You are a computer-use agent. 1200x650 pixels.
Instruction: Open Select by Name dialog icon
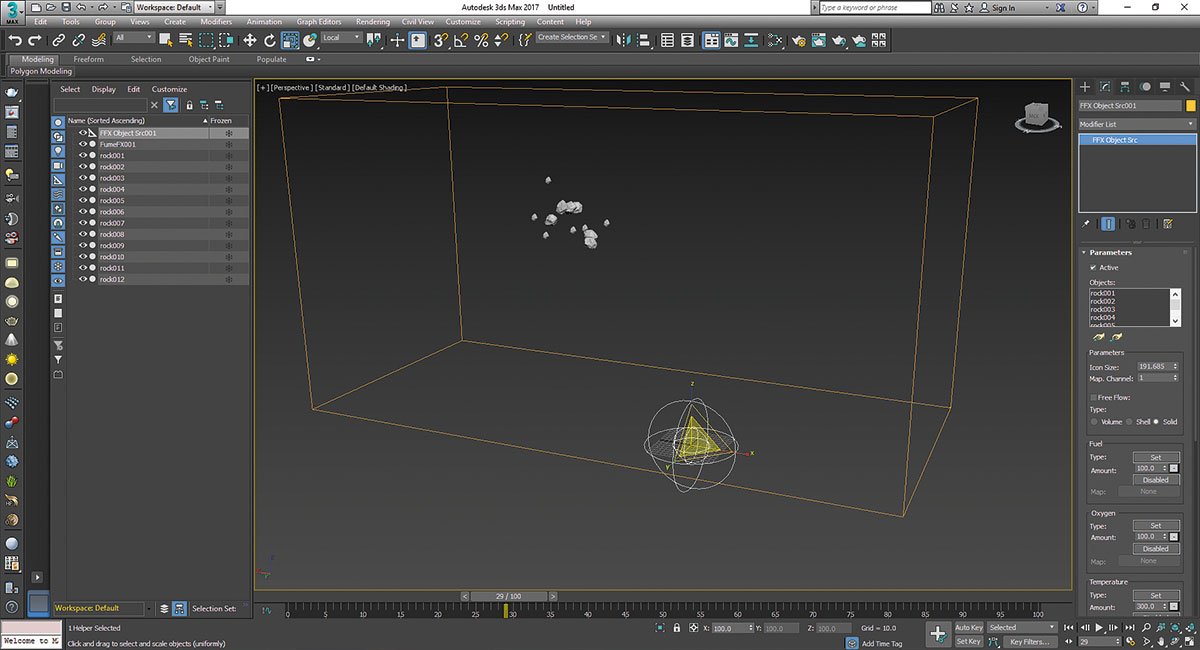[185, 40]
